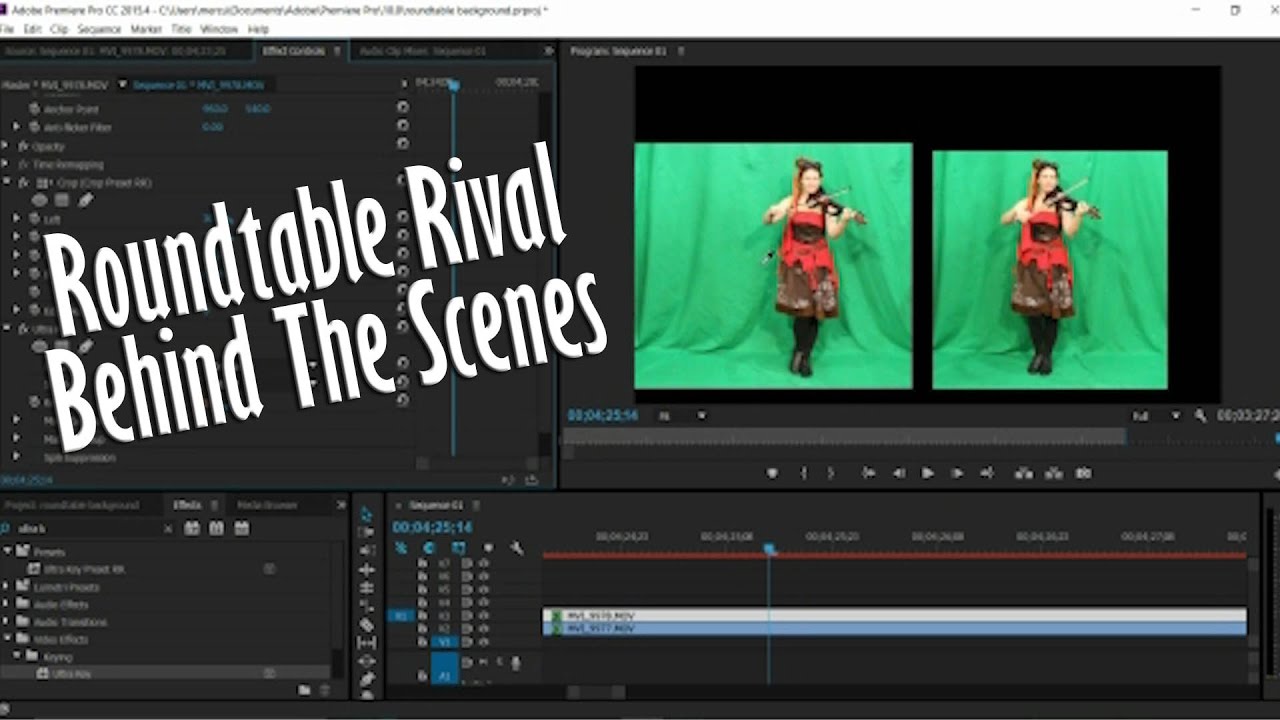
Task: Mute audio track A1
Action: [484, 662]
